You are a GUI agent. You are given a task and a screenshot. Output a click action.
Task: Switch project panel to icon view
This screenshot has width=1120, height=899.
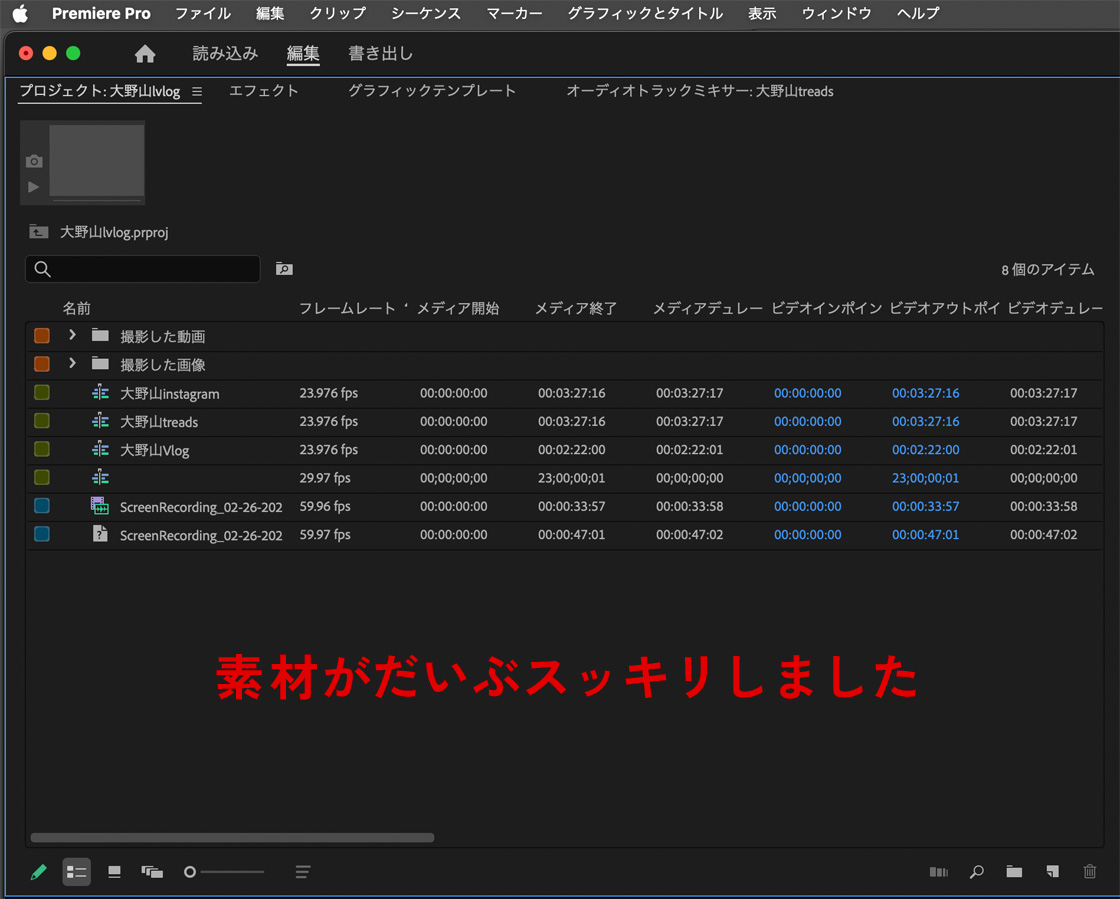114,872
